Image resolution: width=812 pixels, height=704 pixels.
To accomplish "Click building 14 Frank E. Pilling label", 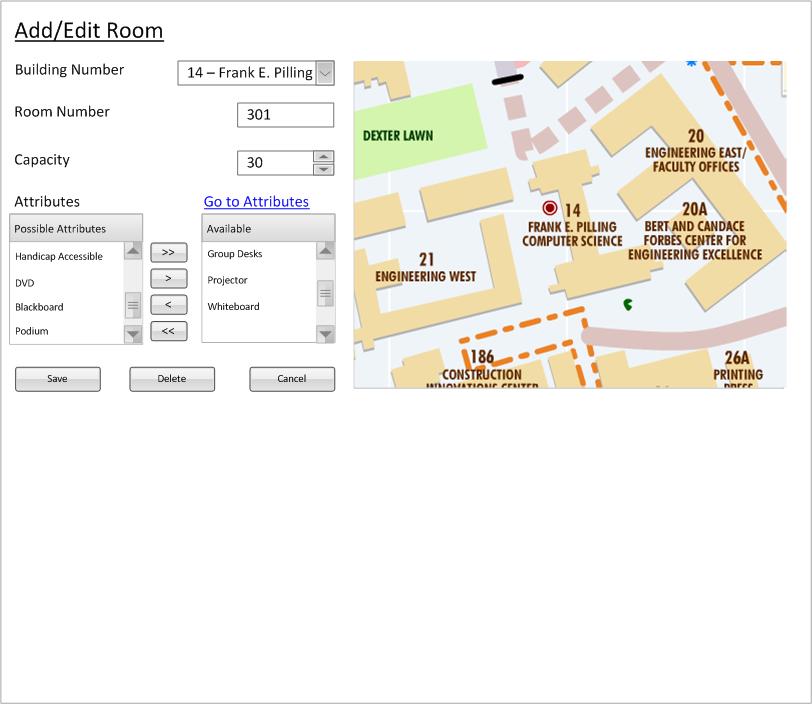I will pyautogui.click(x=572, y=226).
